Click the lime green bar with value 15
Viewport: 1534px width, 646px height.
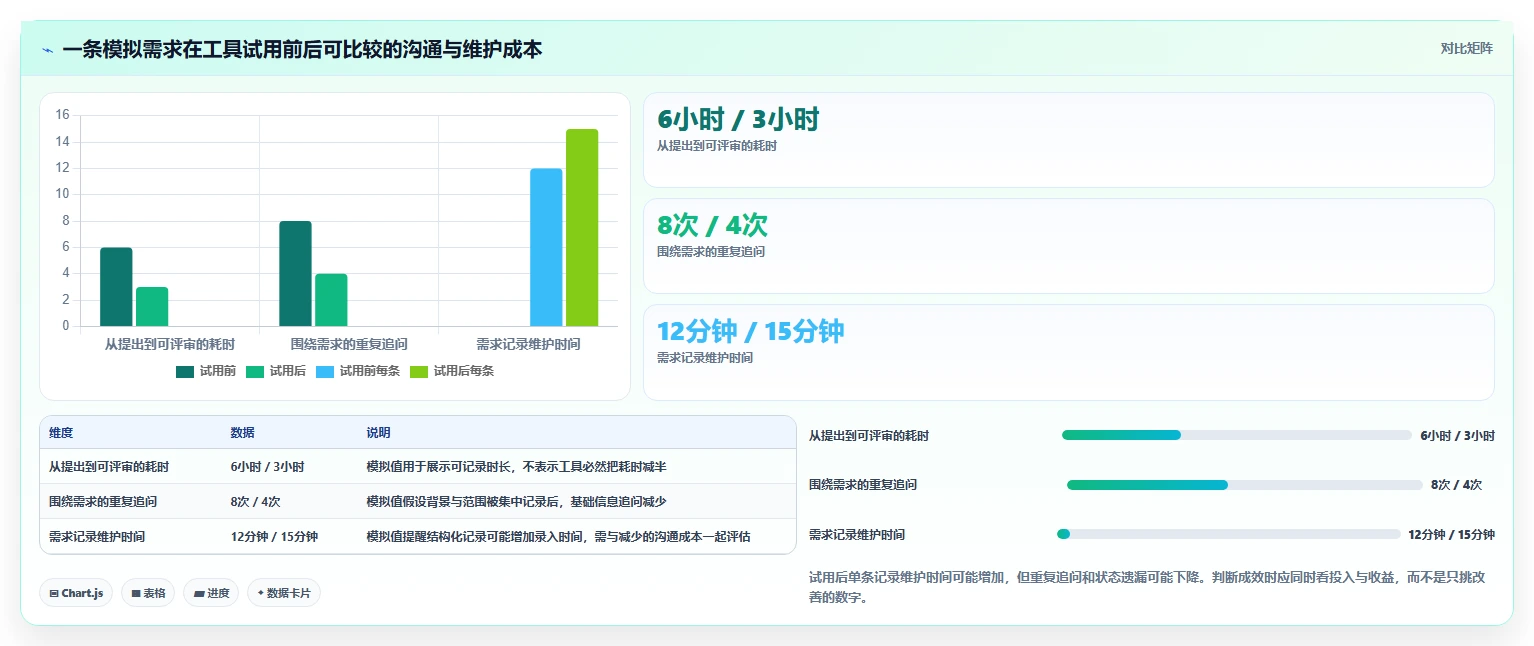tap(582, 227)
